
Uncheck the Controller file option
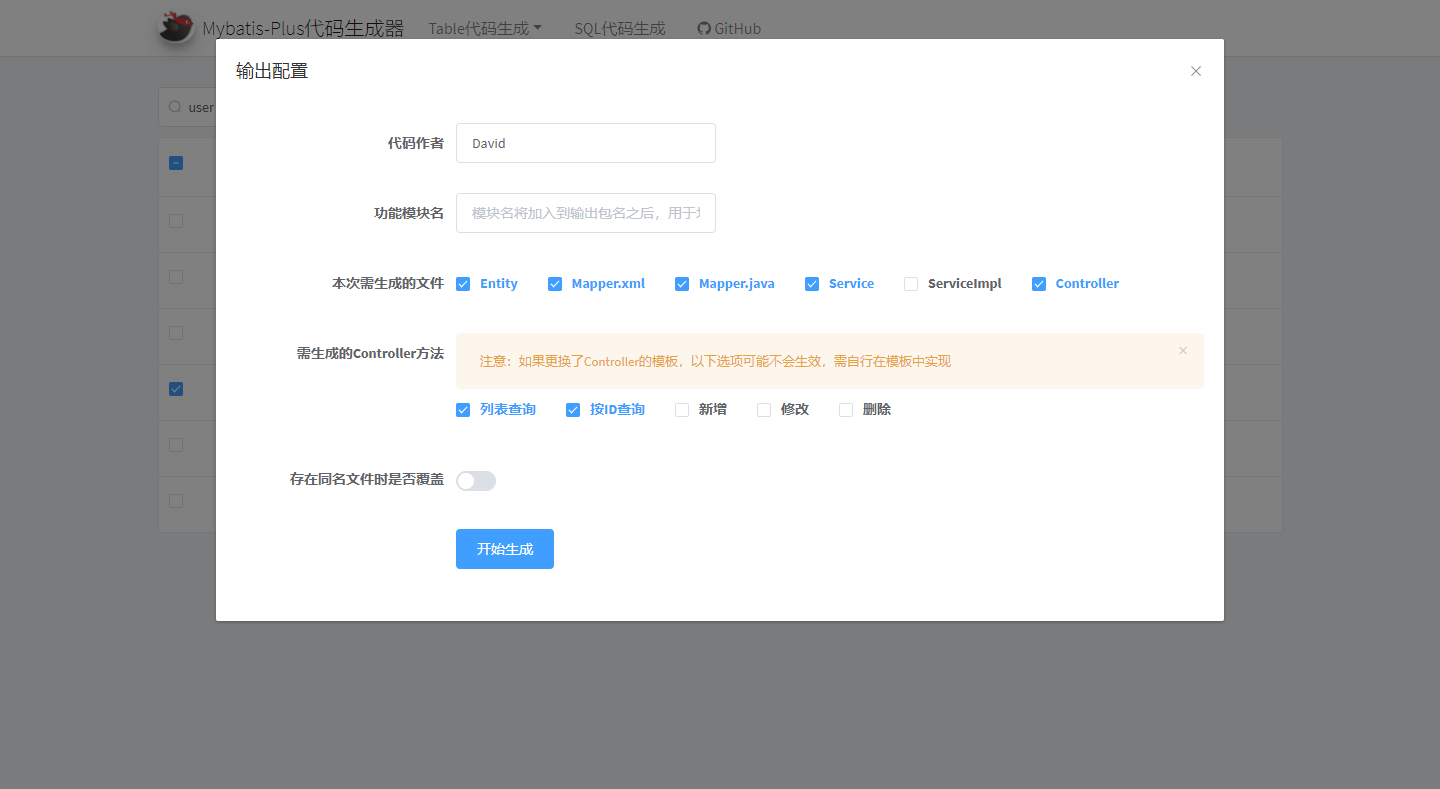[1039, 284]
